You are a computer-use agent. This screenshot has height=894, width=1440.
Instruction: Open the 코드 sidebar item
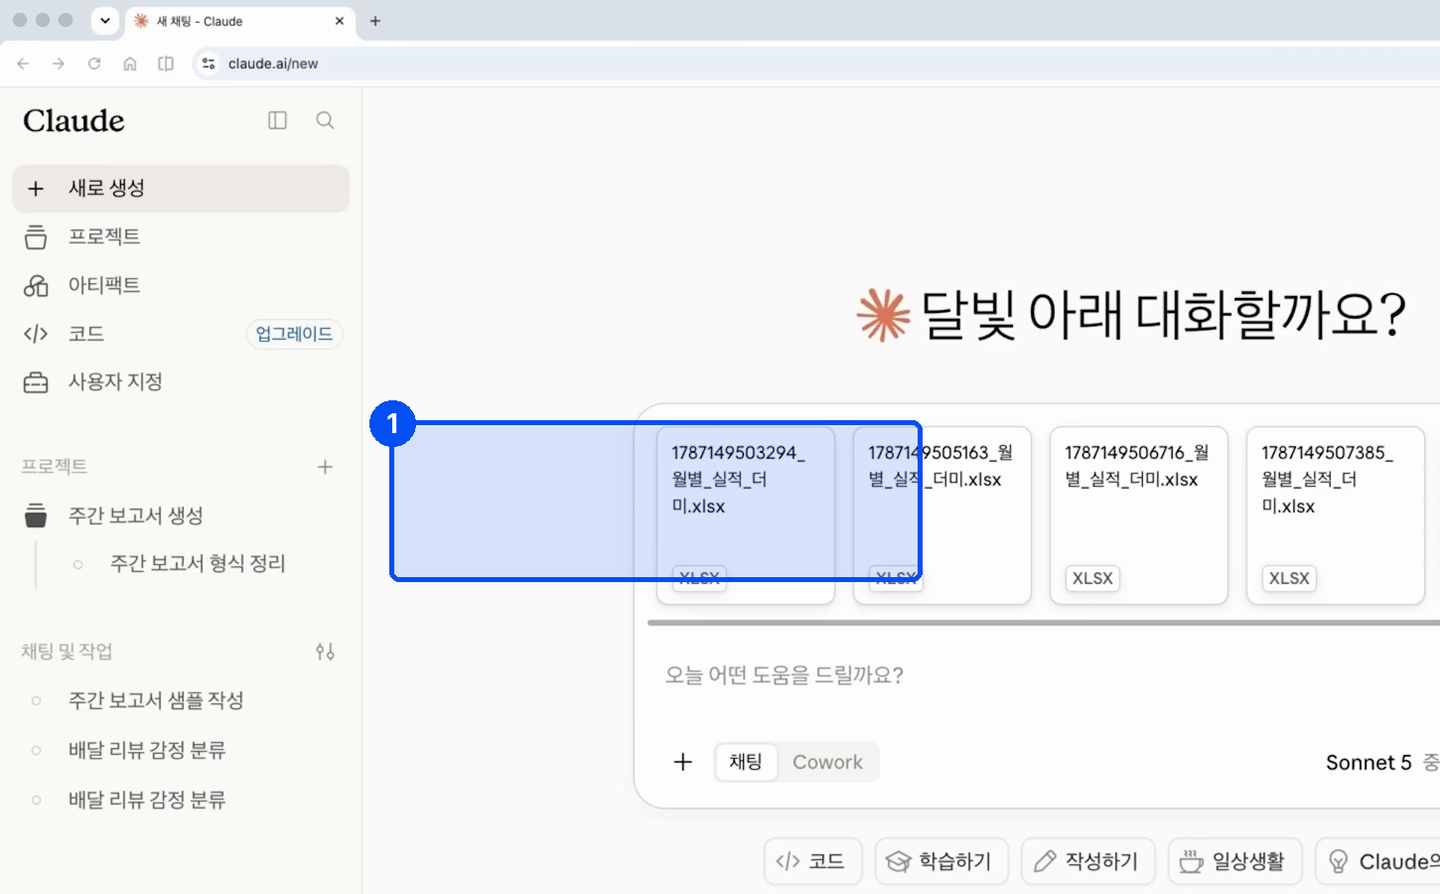86,334
